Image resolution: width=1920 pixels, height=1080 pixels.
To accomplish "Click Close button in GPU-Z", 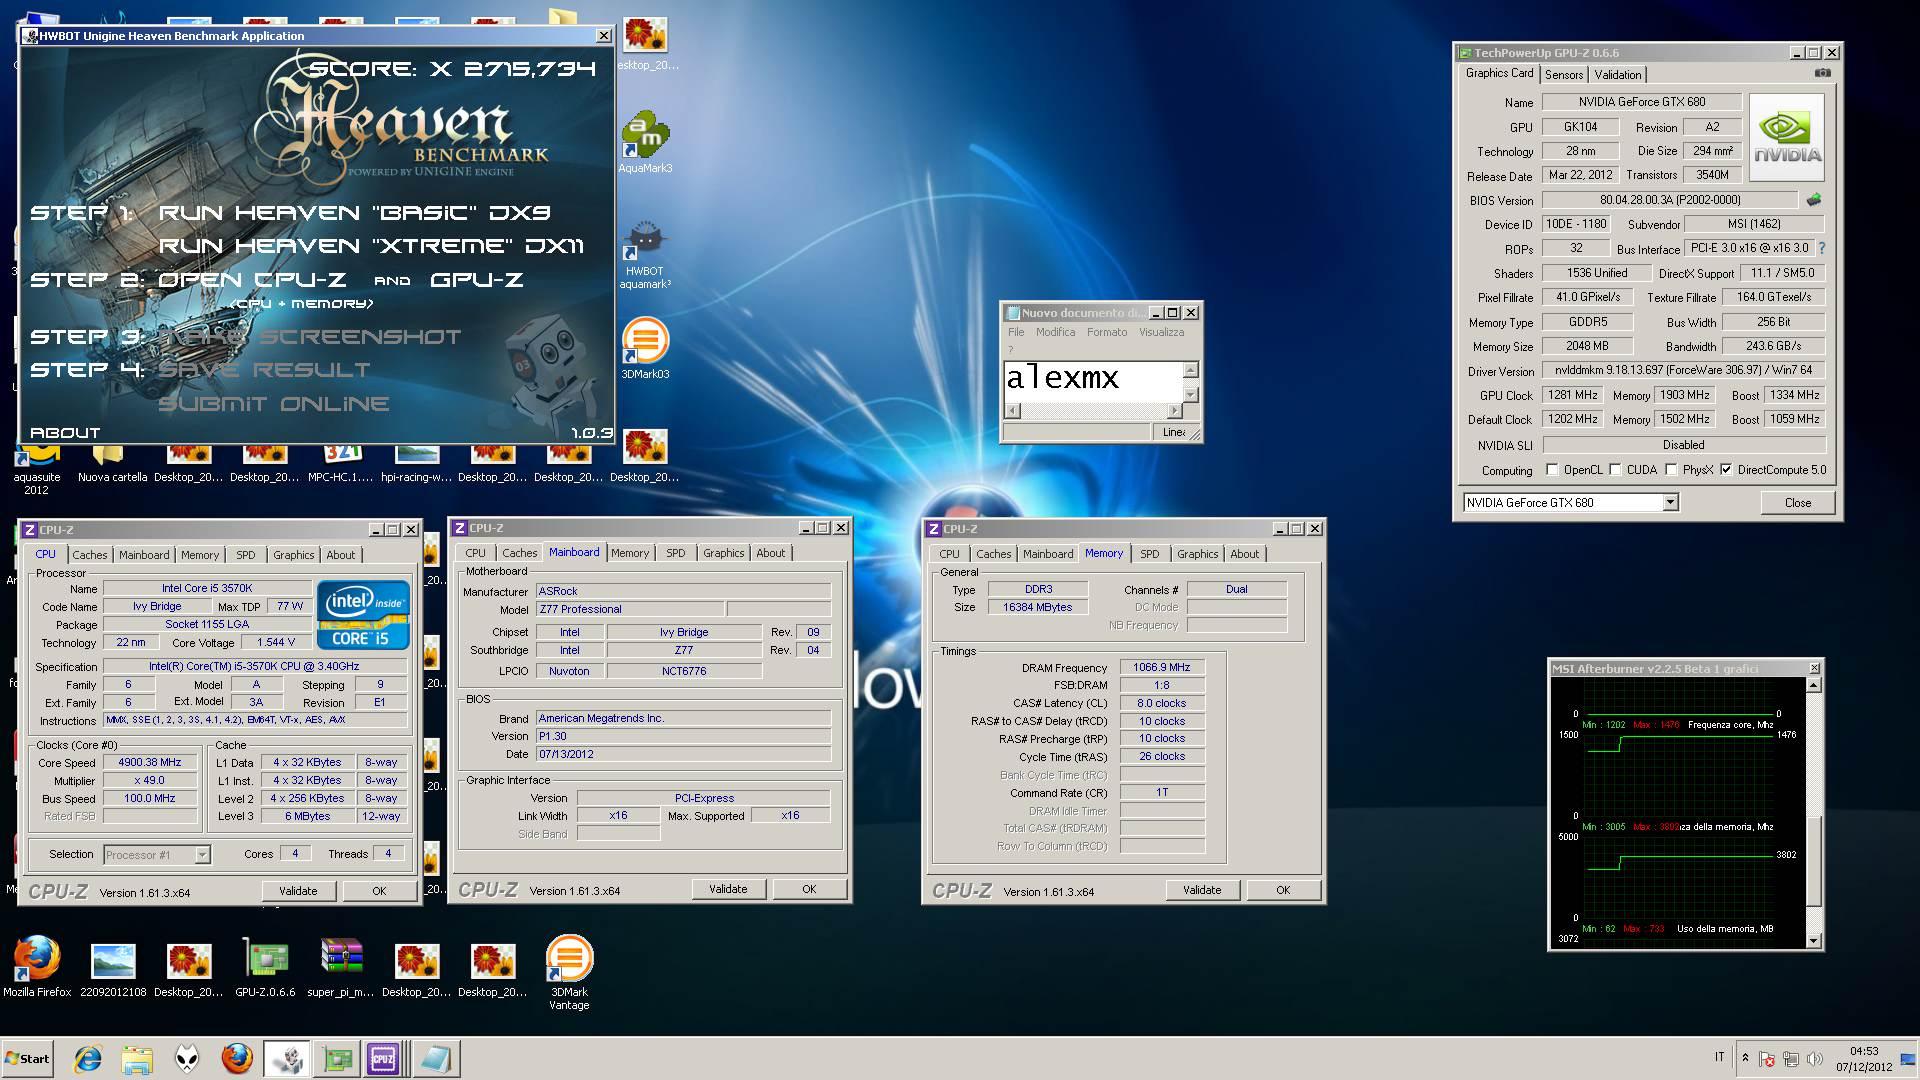I will [1797, 503].
